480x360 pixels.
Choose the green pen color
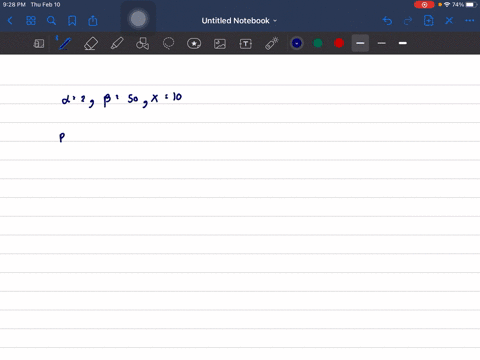click(318, 43)
